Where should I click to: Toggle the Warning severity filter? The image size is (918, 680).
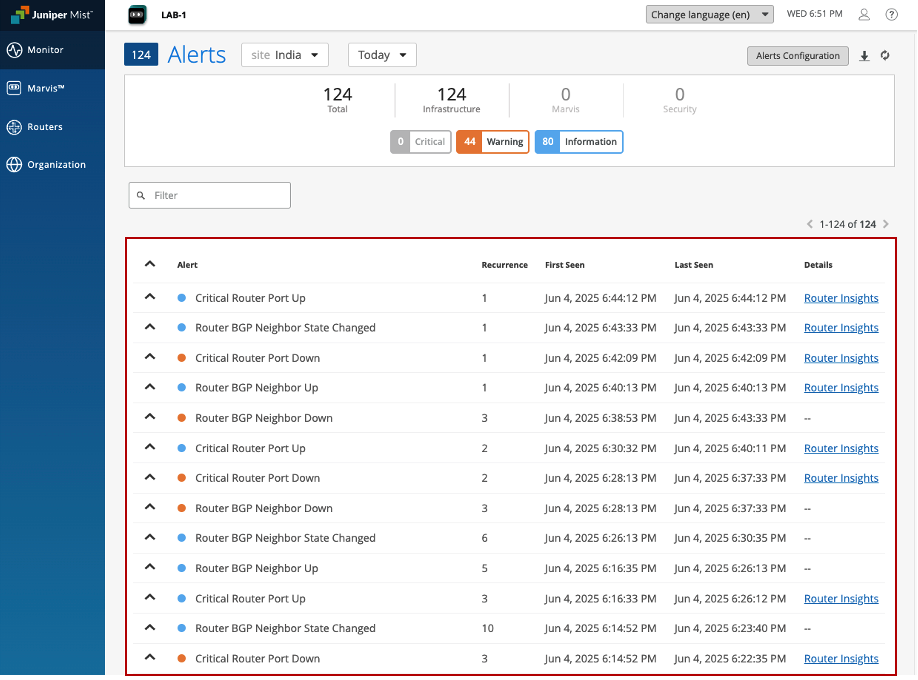(x=493, y=142)
